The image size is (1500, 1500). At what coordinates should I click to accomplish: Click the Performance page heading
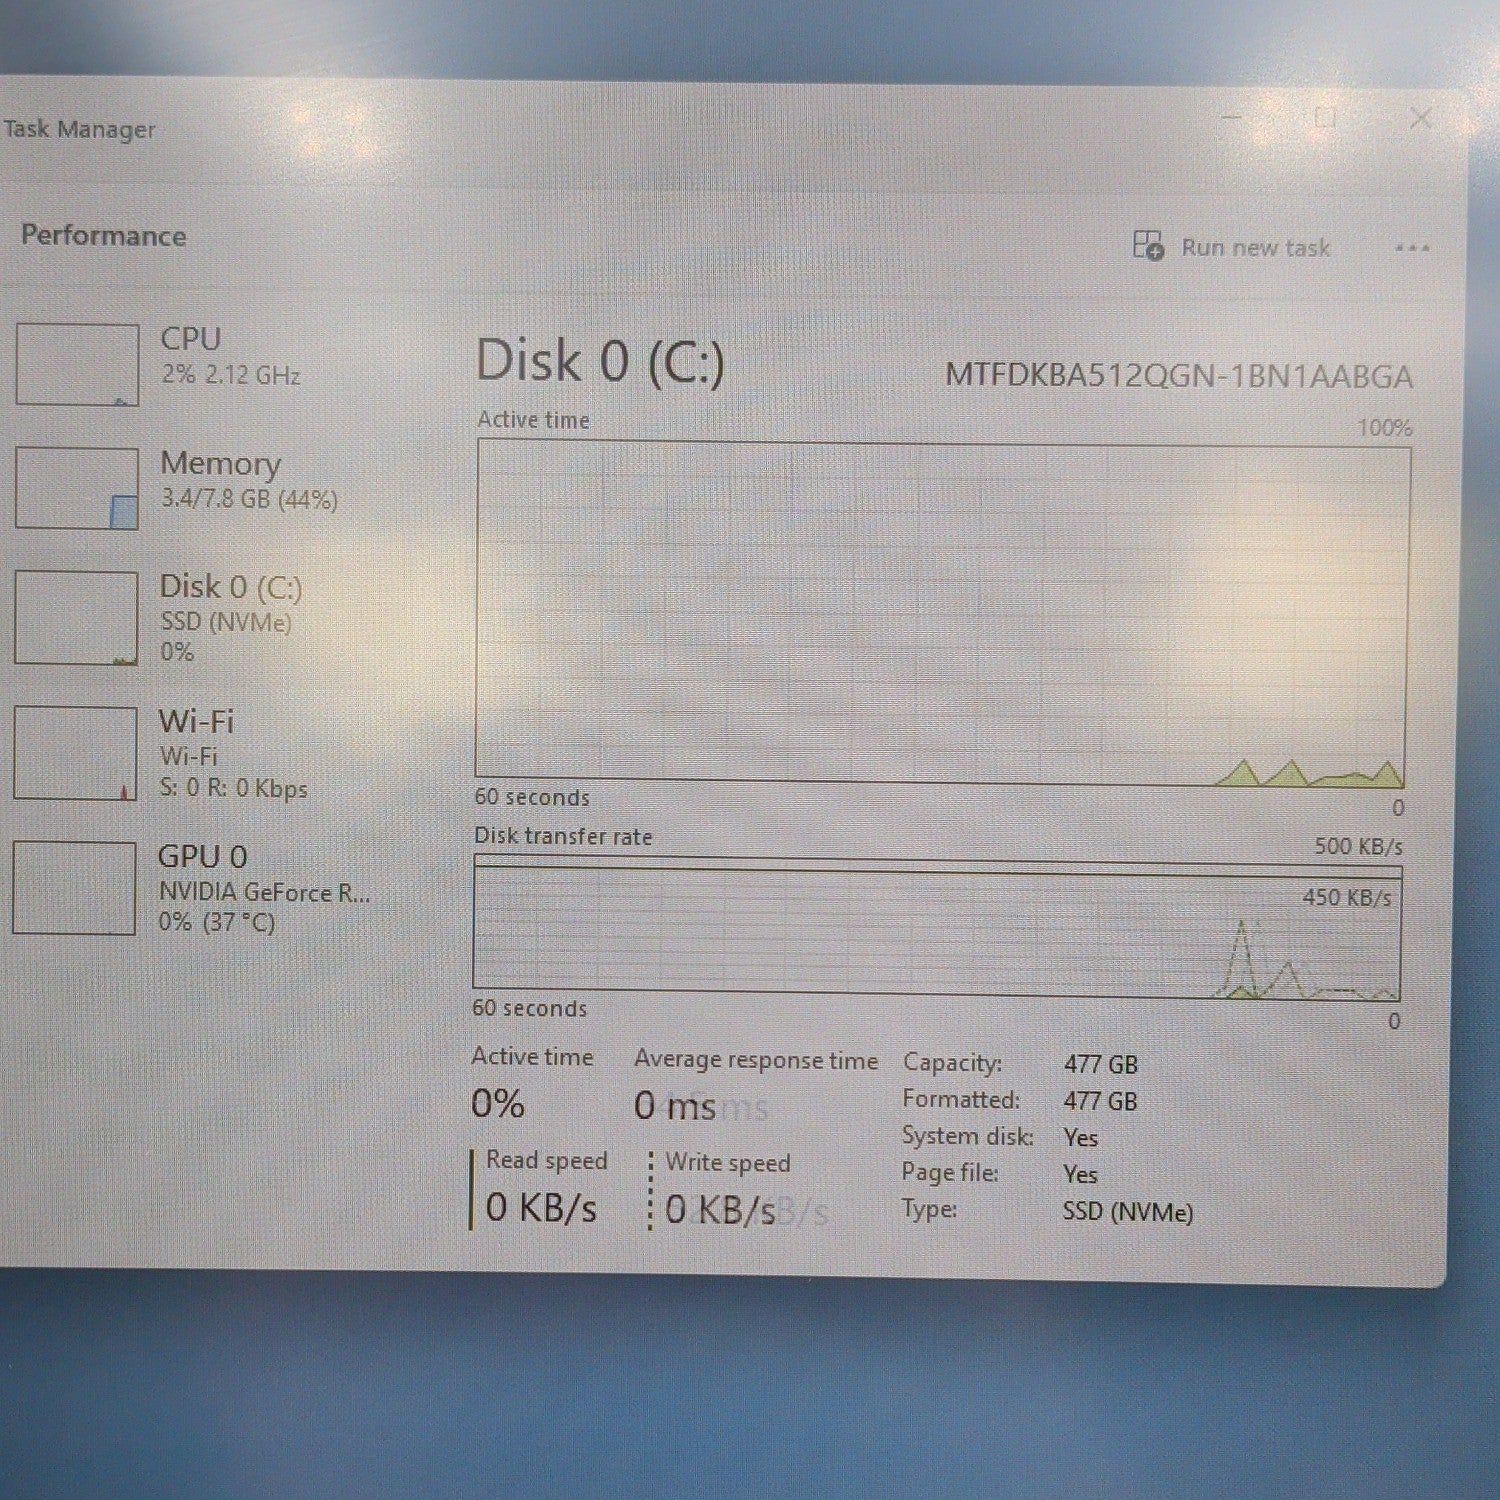click(103, 236)
